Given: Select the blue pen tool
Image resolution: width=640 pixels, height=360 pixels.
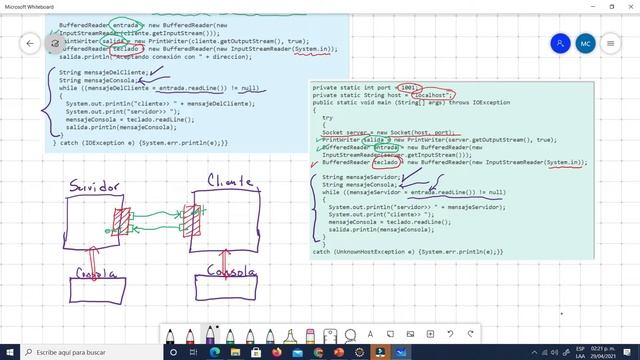Looking at the screenshot, I should [270, 336].
